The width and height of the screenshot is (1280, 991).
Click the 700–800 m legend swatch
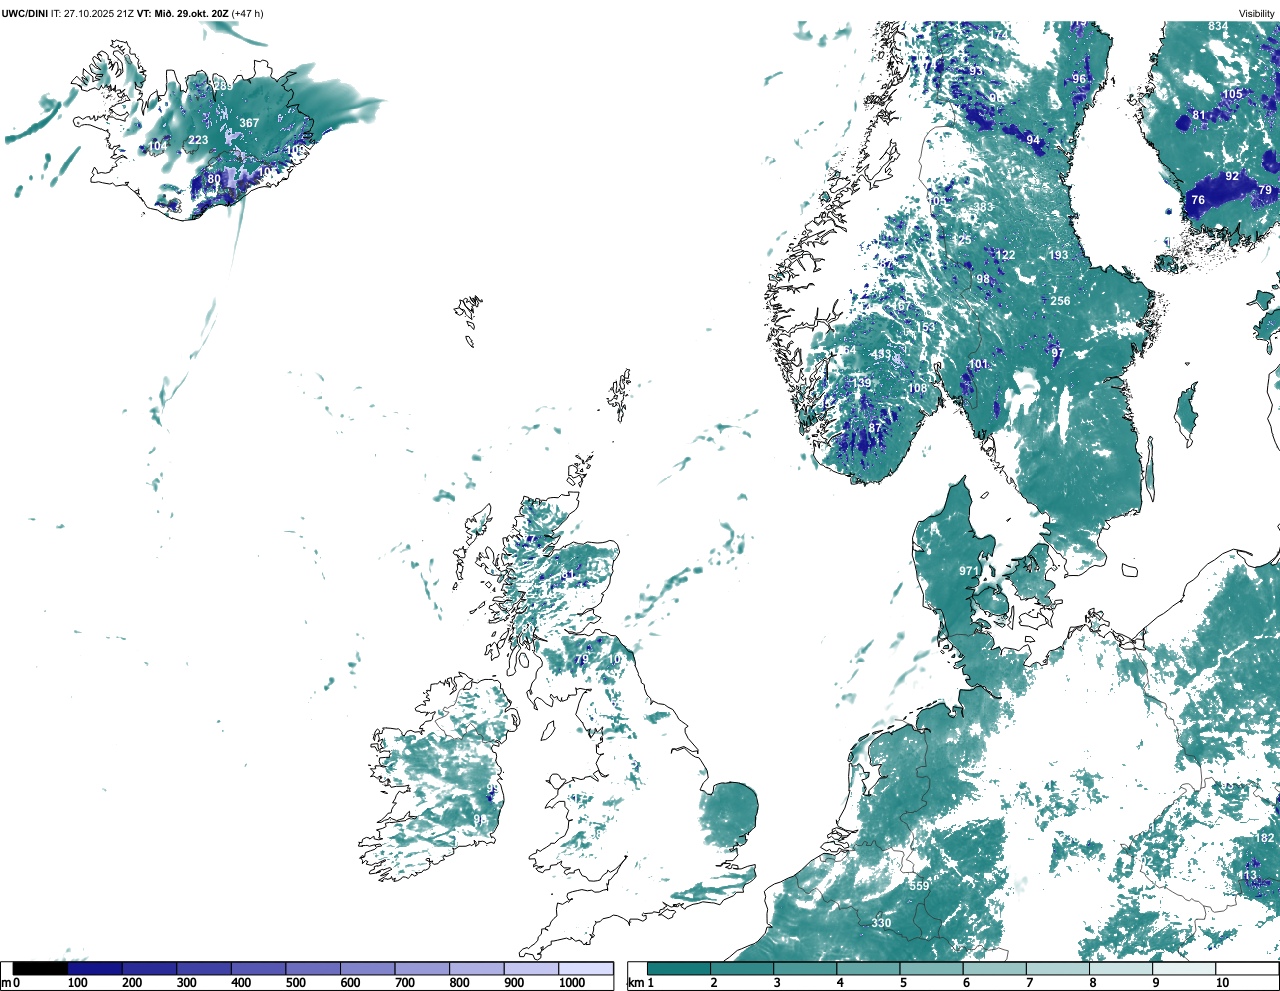[422, 968]
